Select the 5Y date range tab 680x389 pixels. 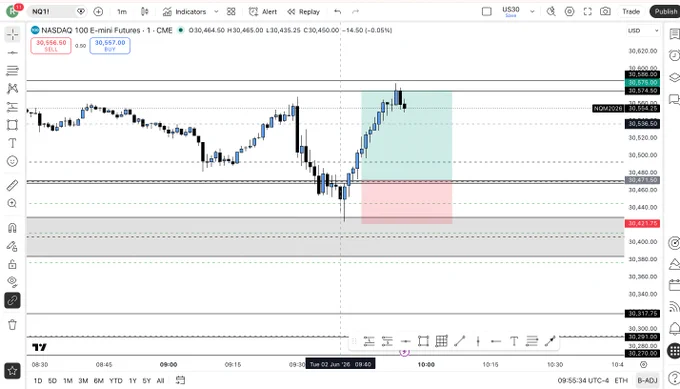[147, 381]
